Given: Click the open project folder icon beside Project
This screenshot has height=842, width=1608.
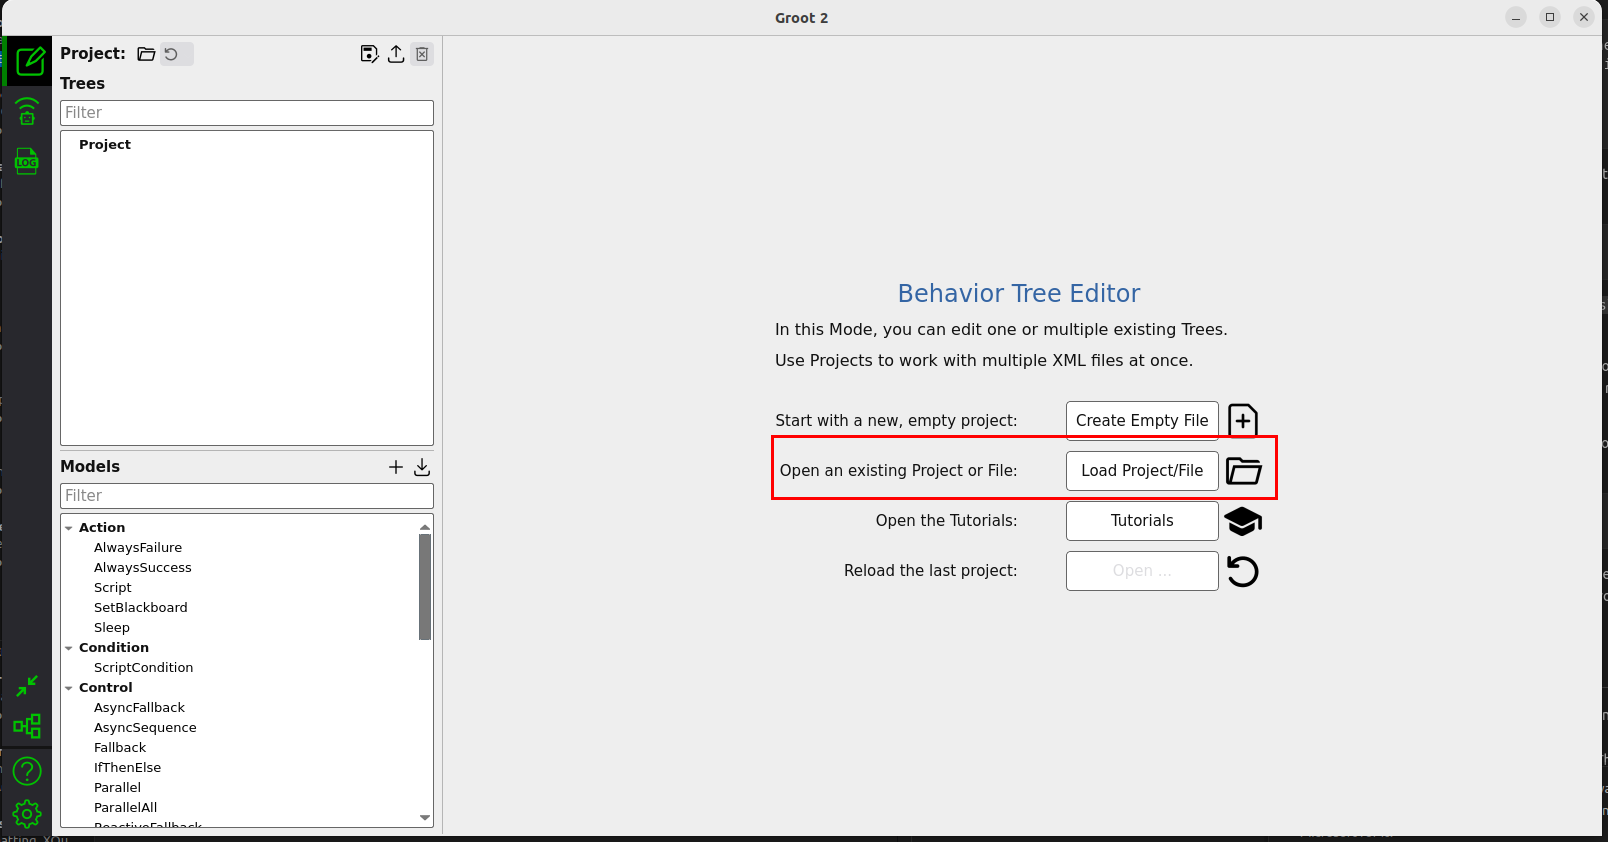Looking at the screenshot, I should coord(146,54).
